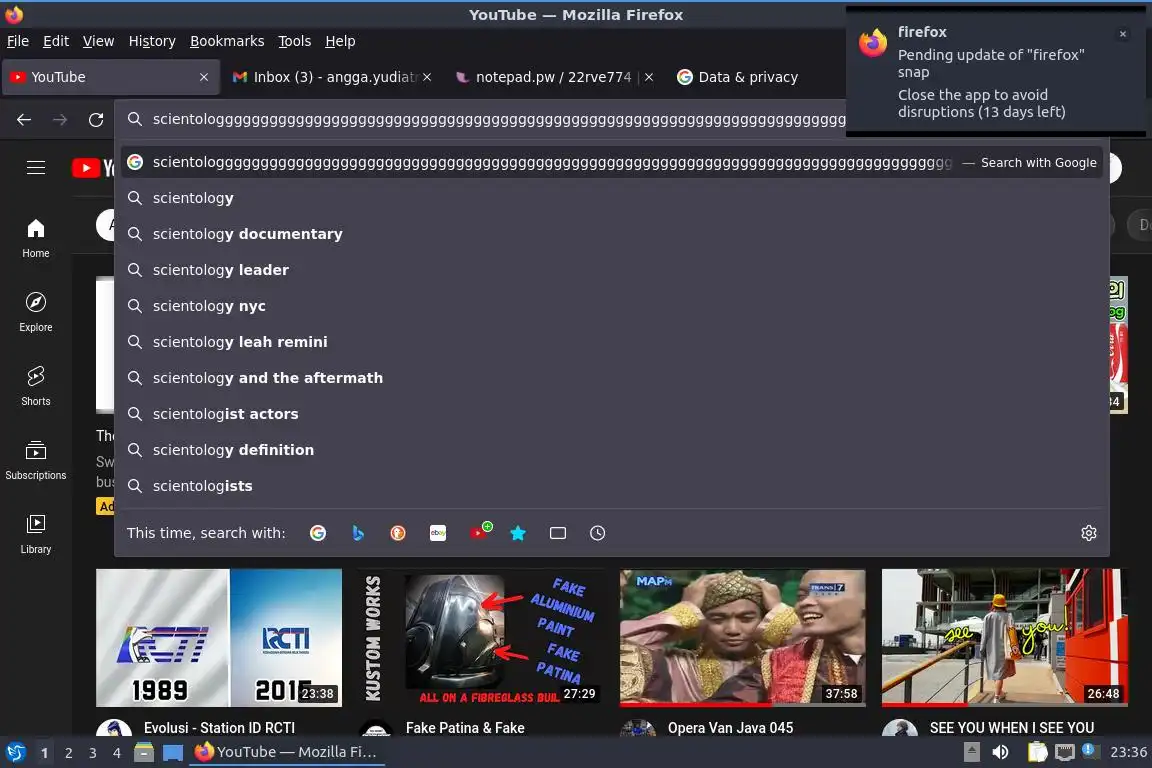Choose 'scientology leader' suggestion
Screen dimensions: 1152x768
click(x=613, y=270)
